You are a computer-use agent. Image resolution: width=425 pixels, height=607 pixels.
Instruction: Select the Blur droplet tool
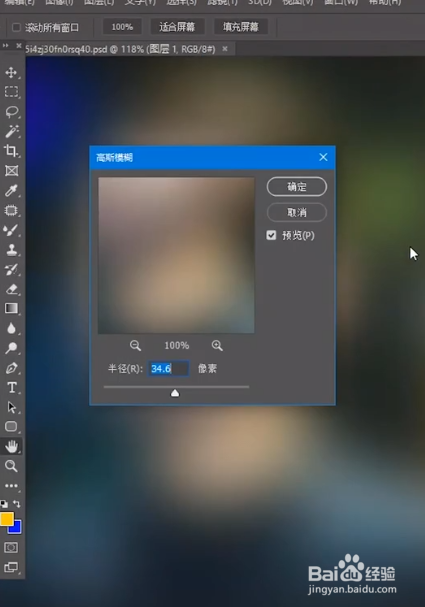(x=11, y=328)
